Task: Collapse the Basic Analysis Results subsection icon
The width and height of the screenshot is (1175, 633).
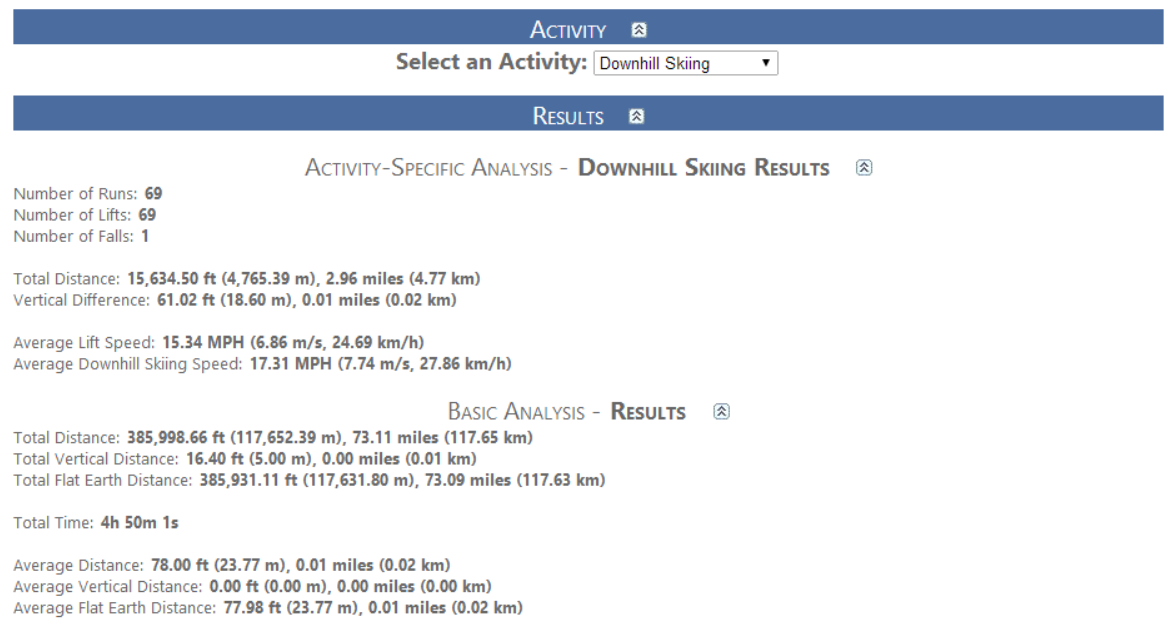Action: coord(721,411)
